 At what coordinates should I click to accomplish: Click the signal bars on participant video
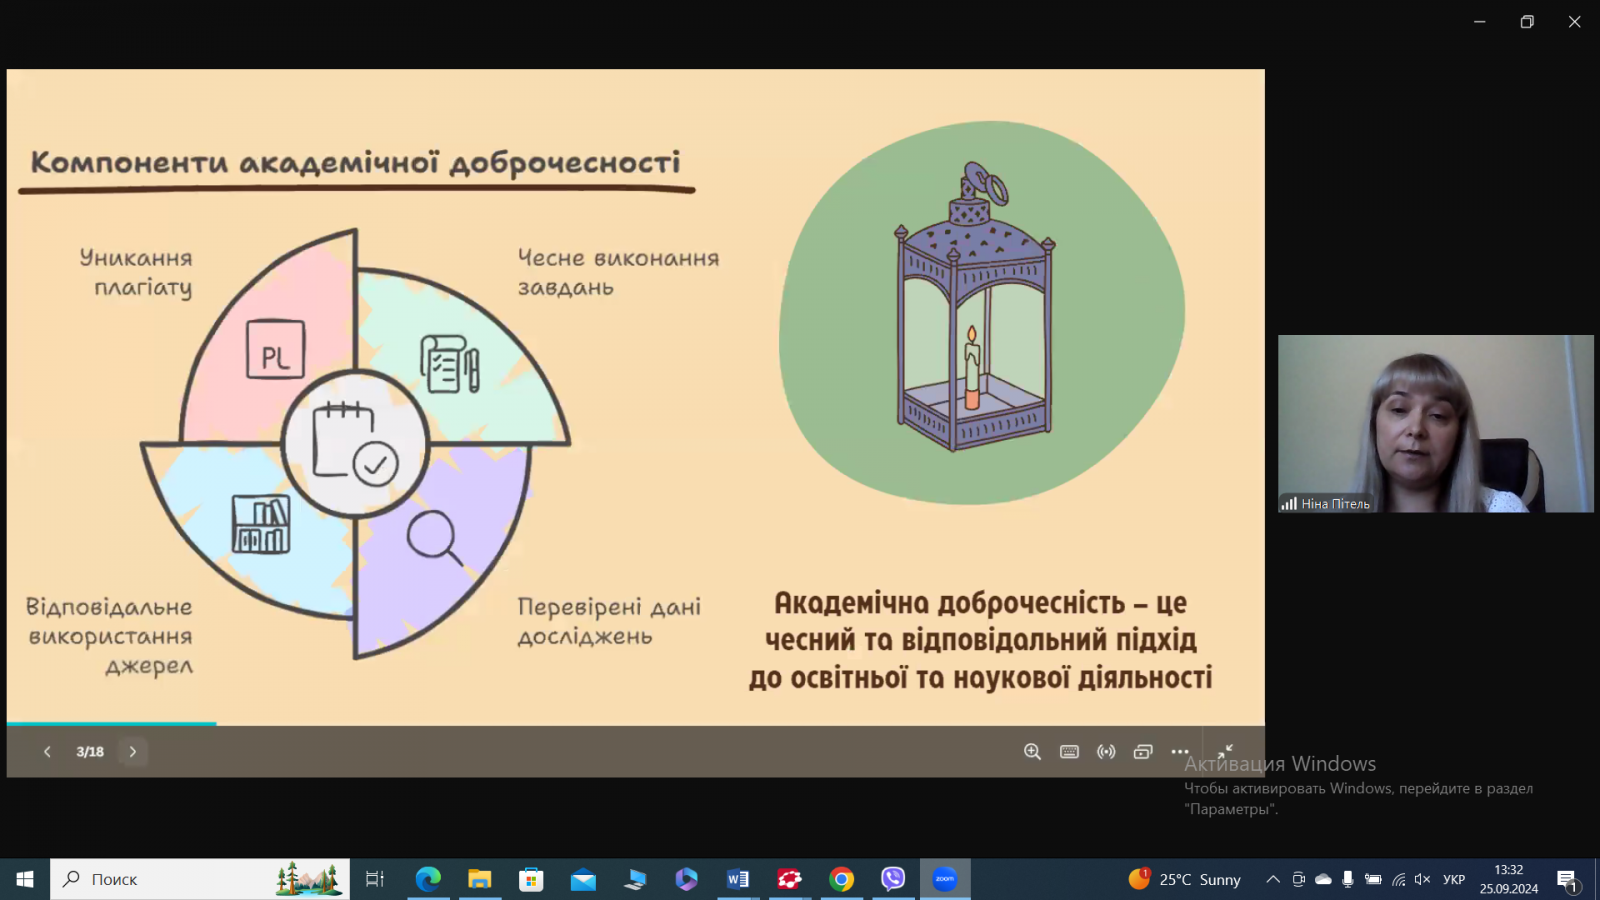coord(1289,504)
